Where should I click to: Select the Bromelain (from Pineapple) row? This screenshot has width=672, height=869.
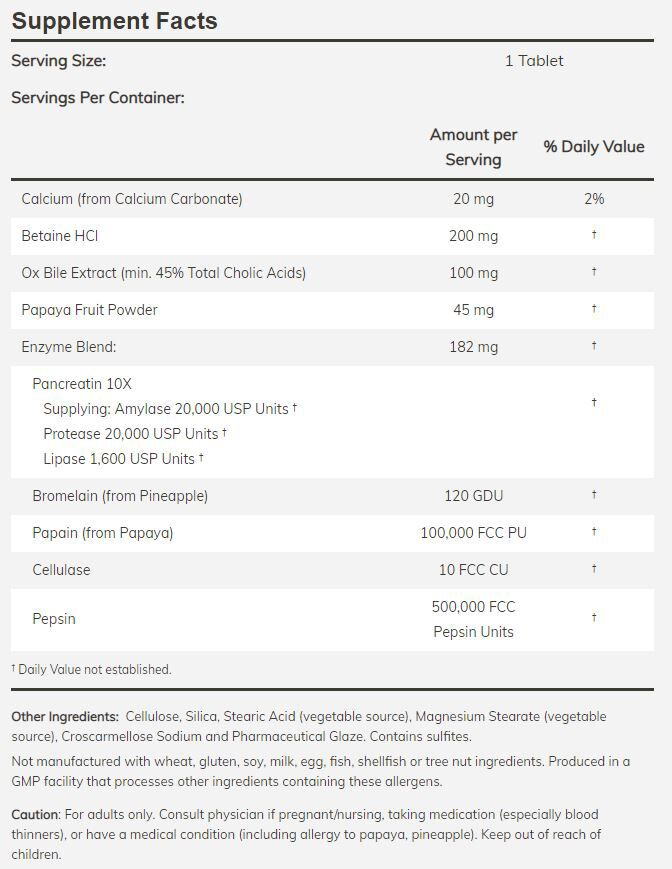[120, 496]
